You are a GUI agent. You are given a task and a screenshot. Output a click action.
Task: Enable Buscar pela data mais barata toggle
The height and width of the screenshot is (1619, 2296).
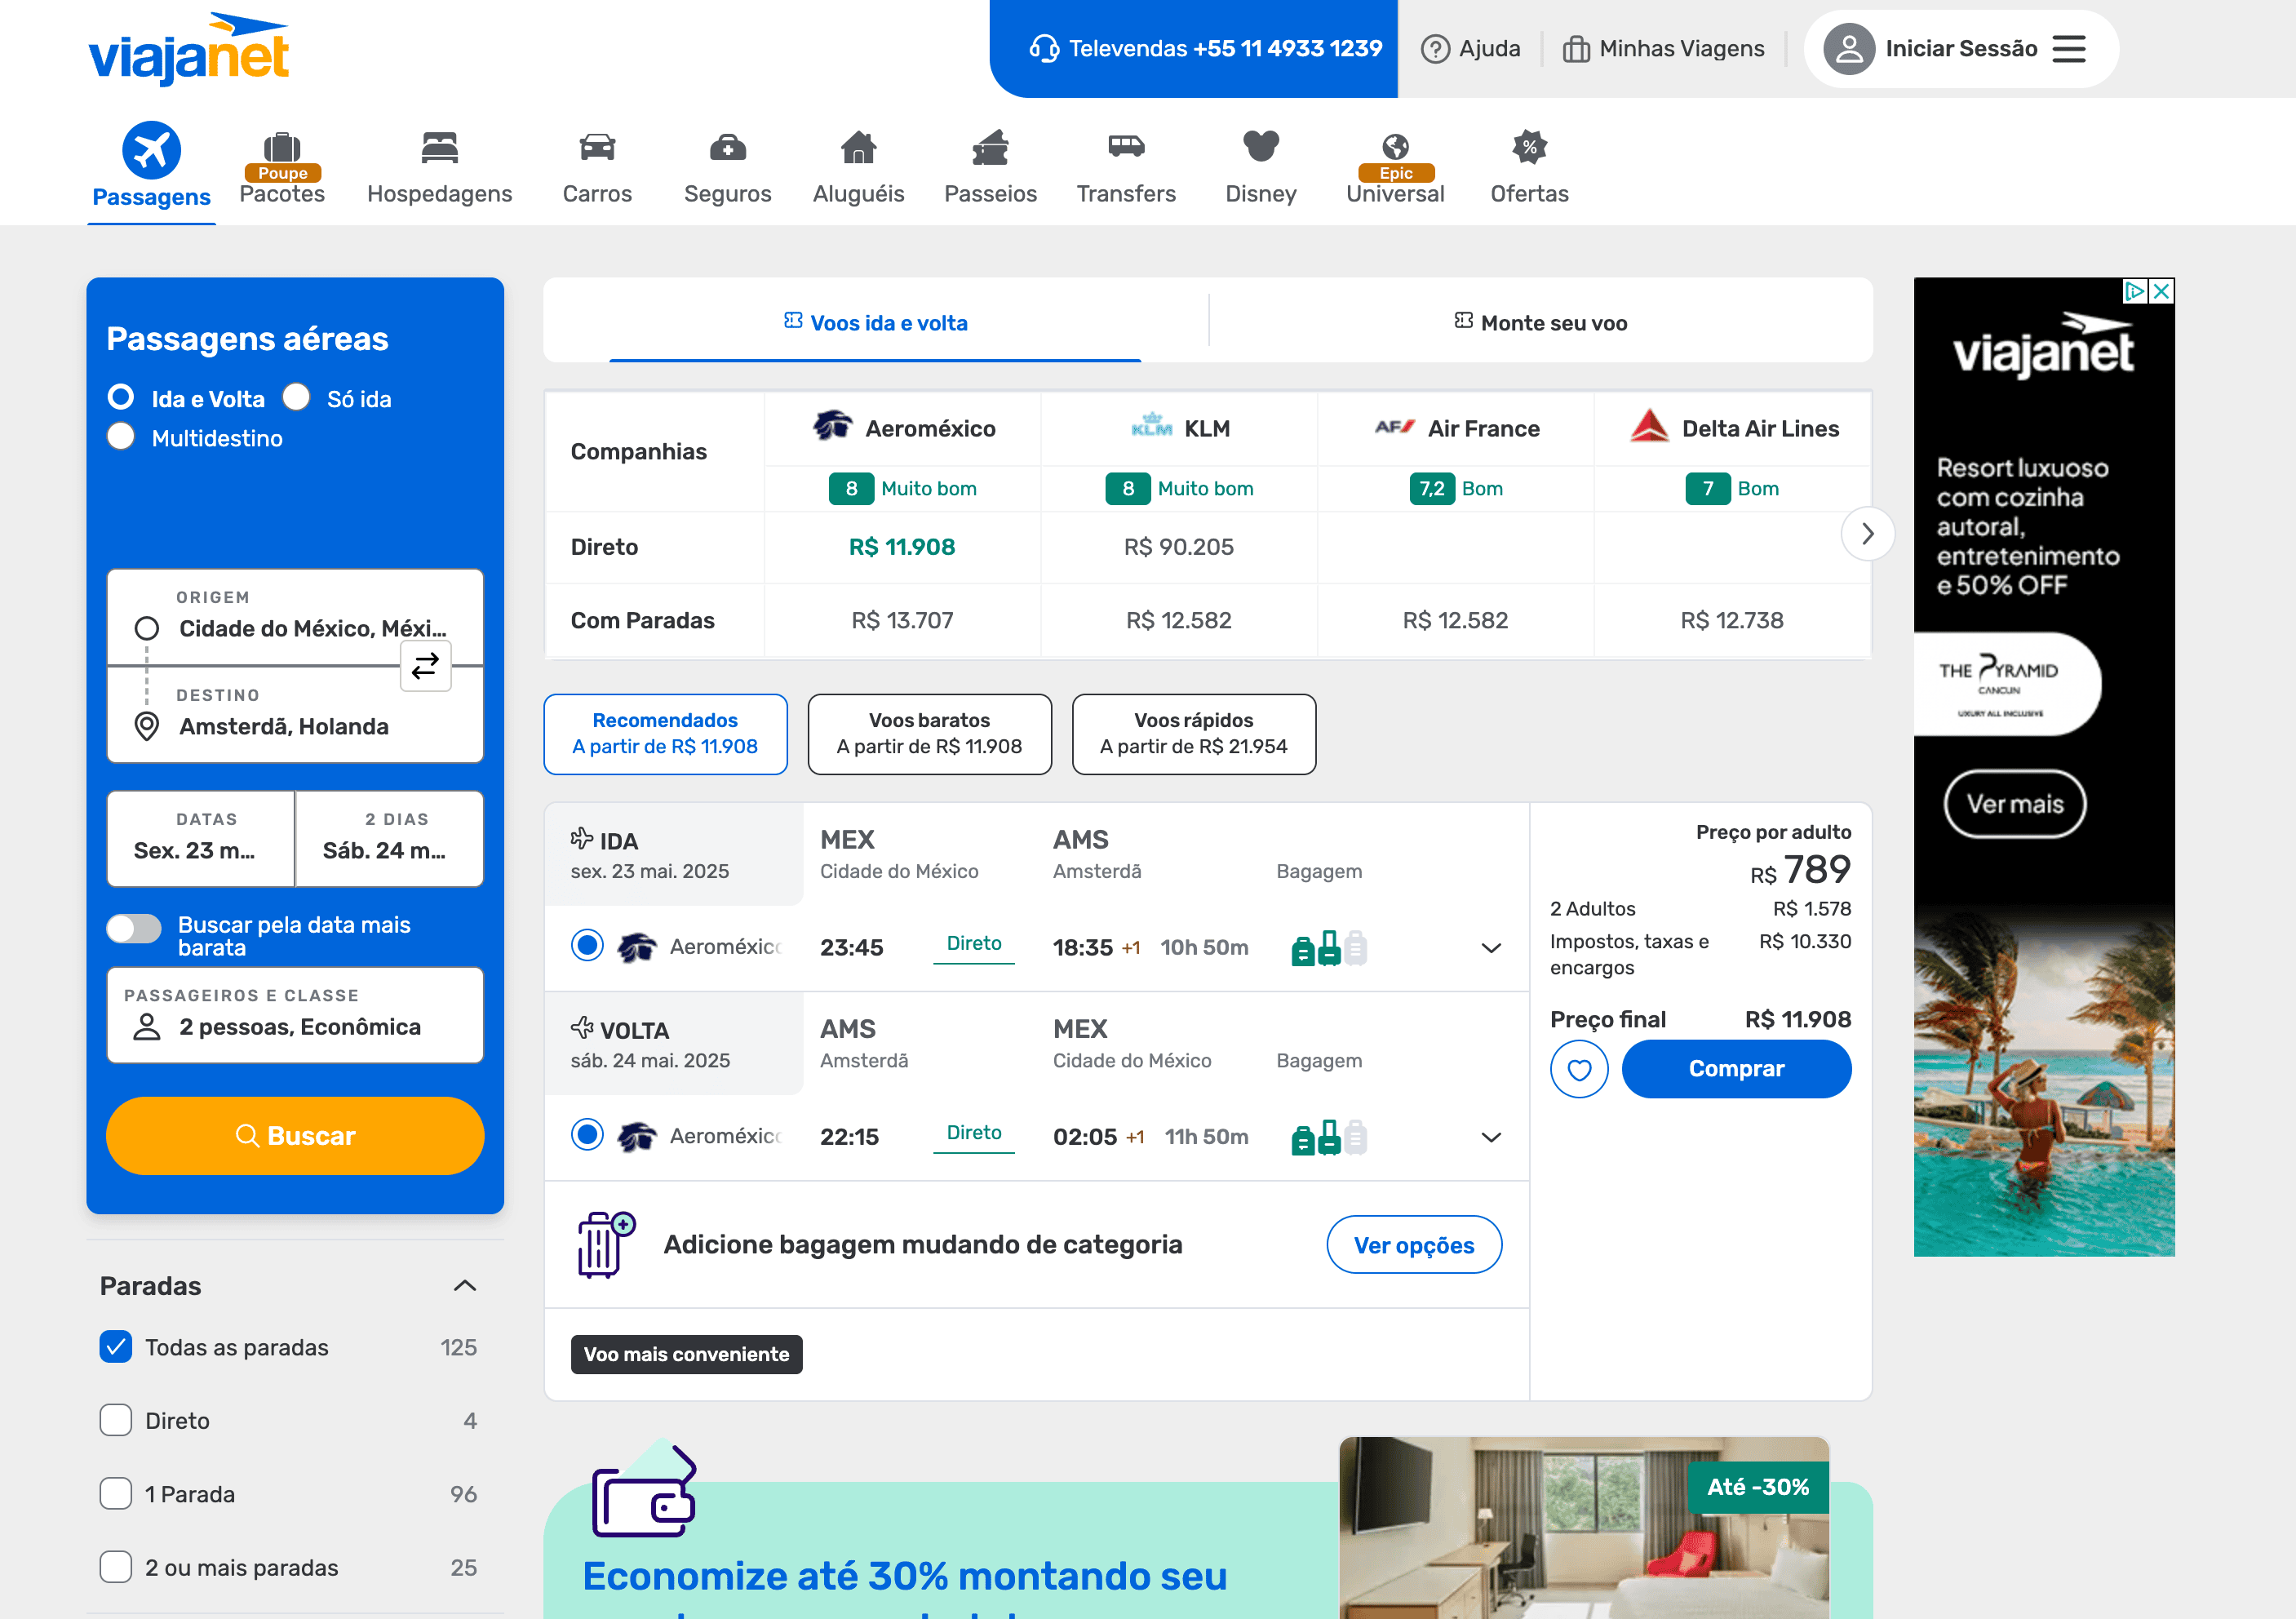click(135, 929)
